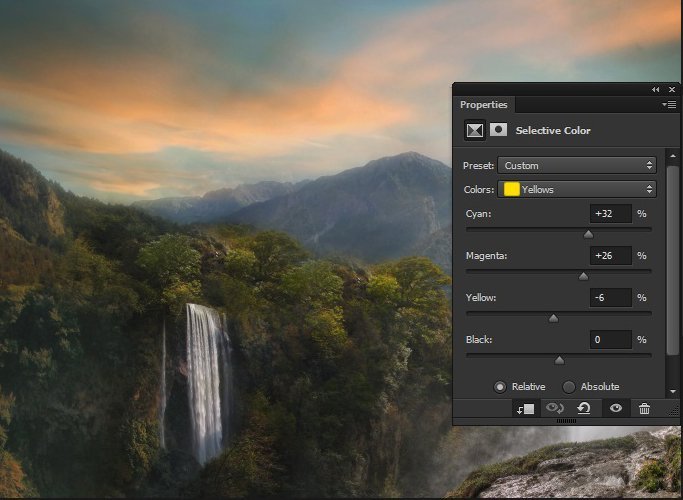
Task: Click the Black value input field
Action: click(610, 340)
